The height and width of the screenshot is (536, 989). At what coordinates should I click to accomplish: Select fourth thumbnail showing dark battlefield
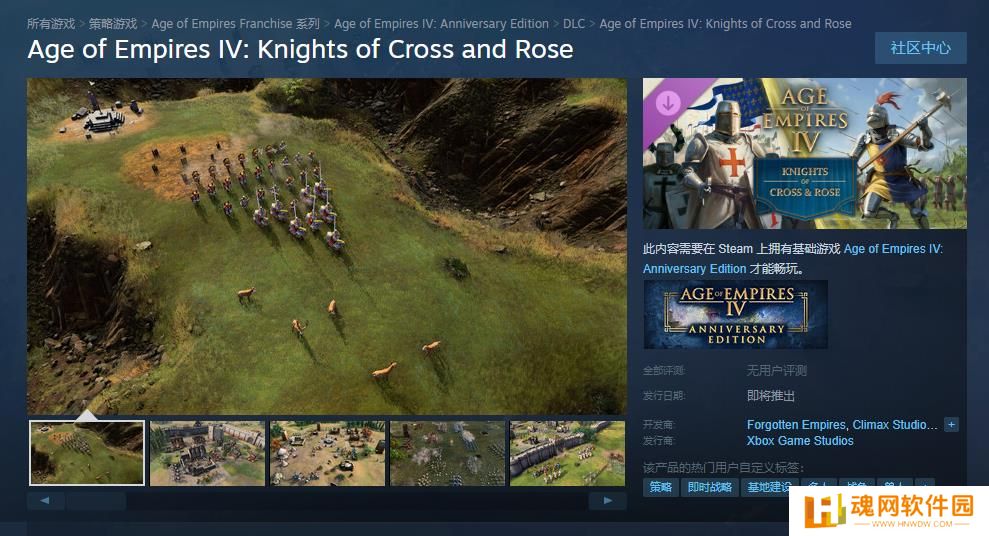(447, 453)
